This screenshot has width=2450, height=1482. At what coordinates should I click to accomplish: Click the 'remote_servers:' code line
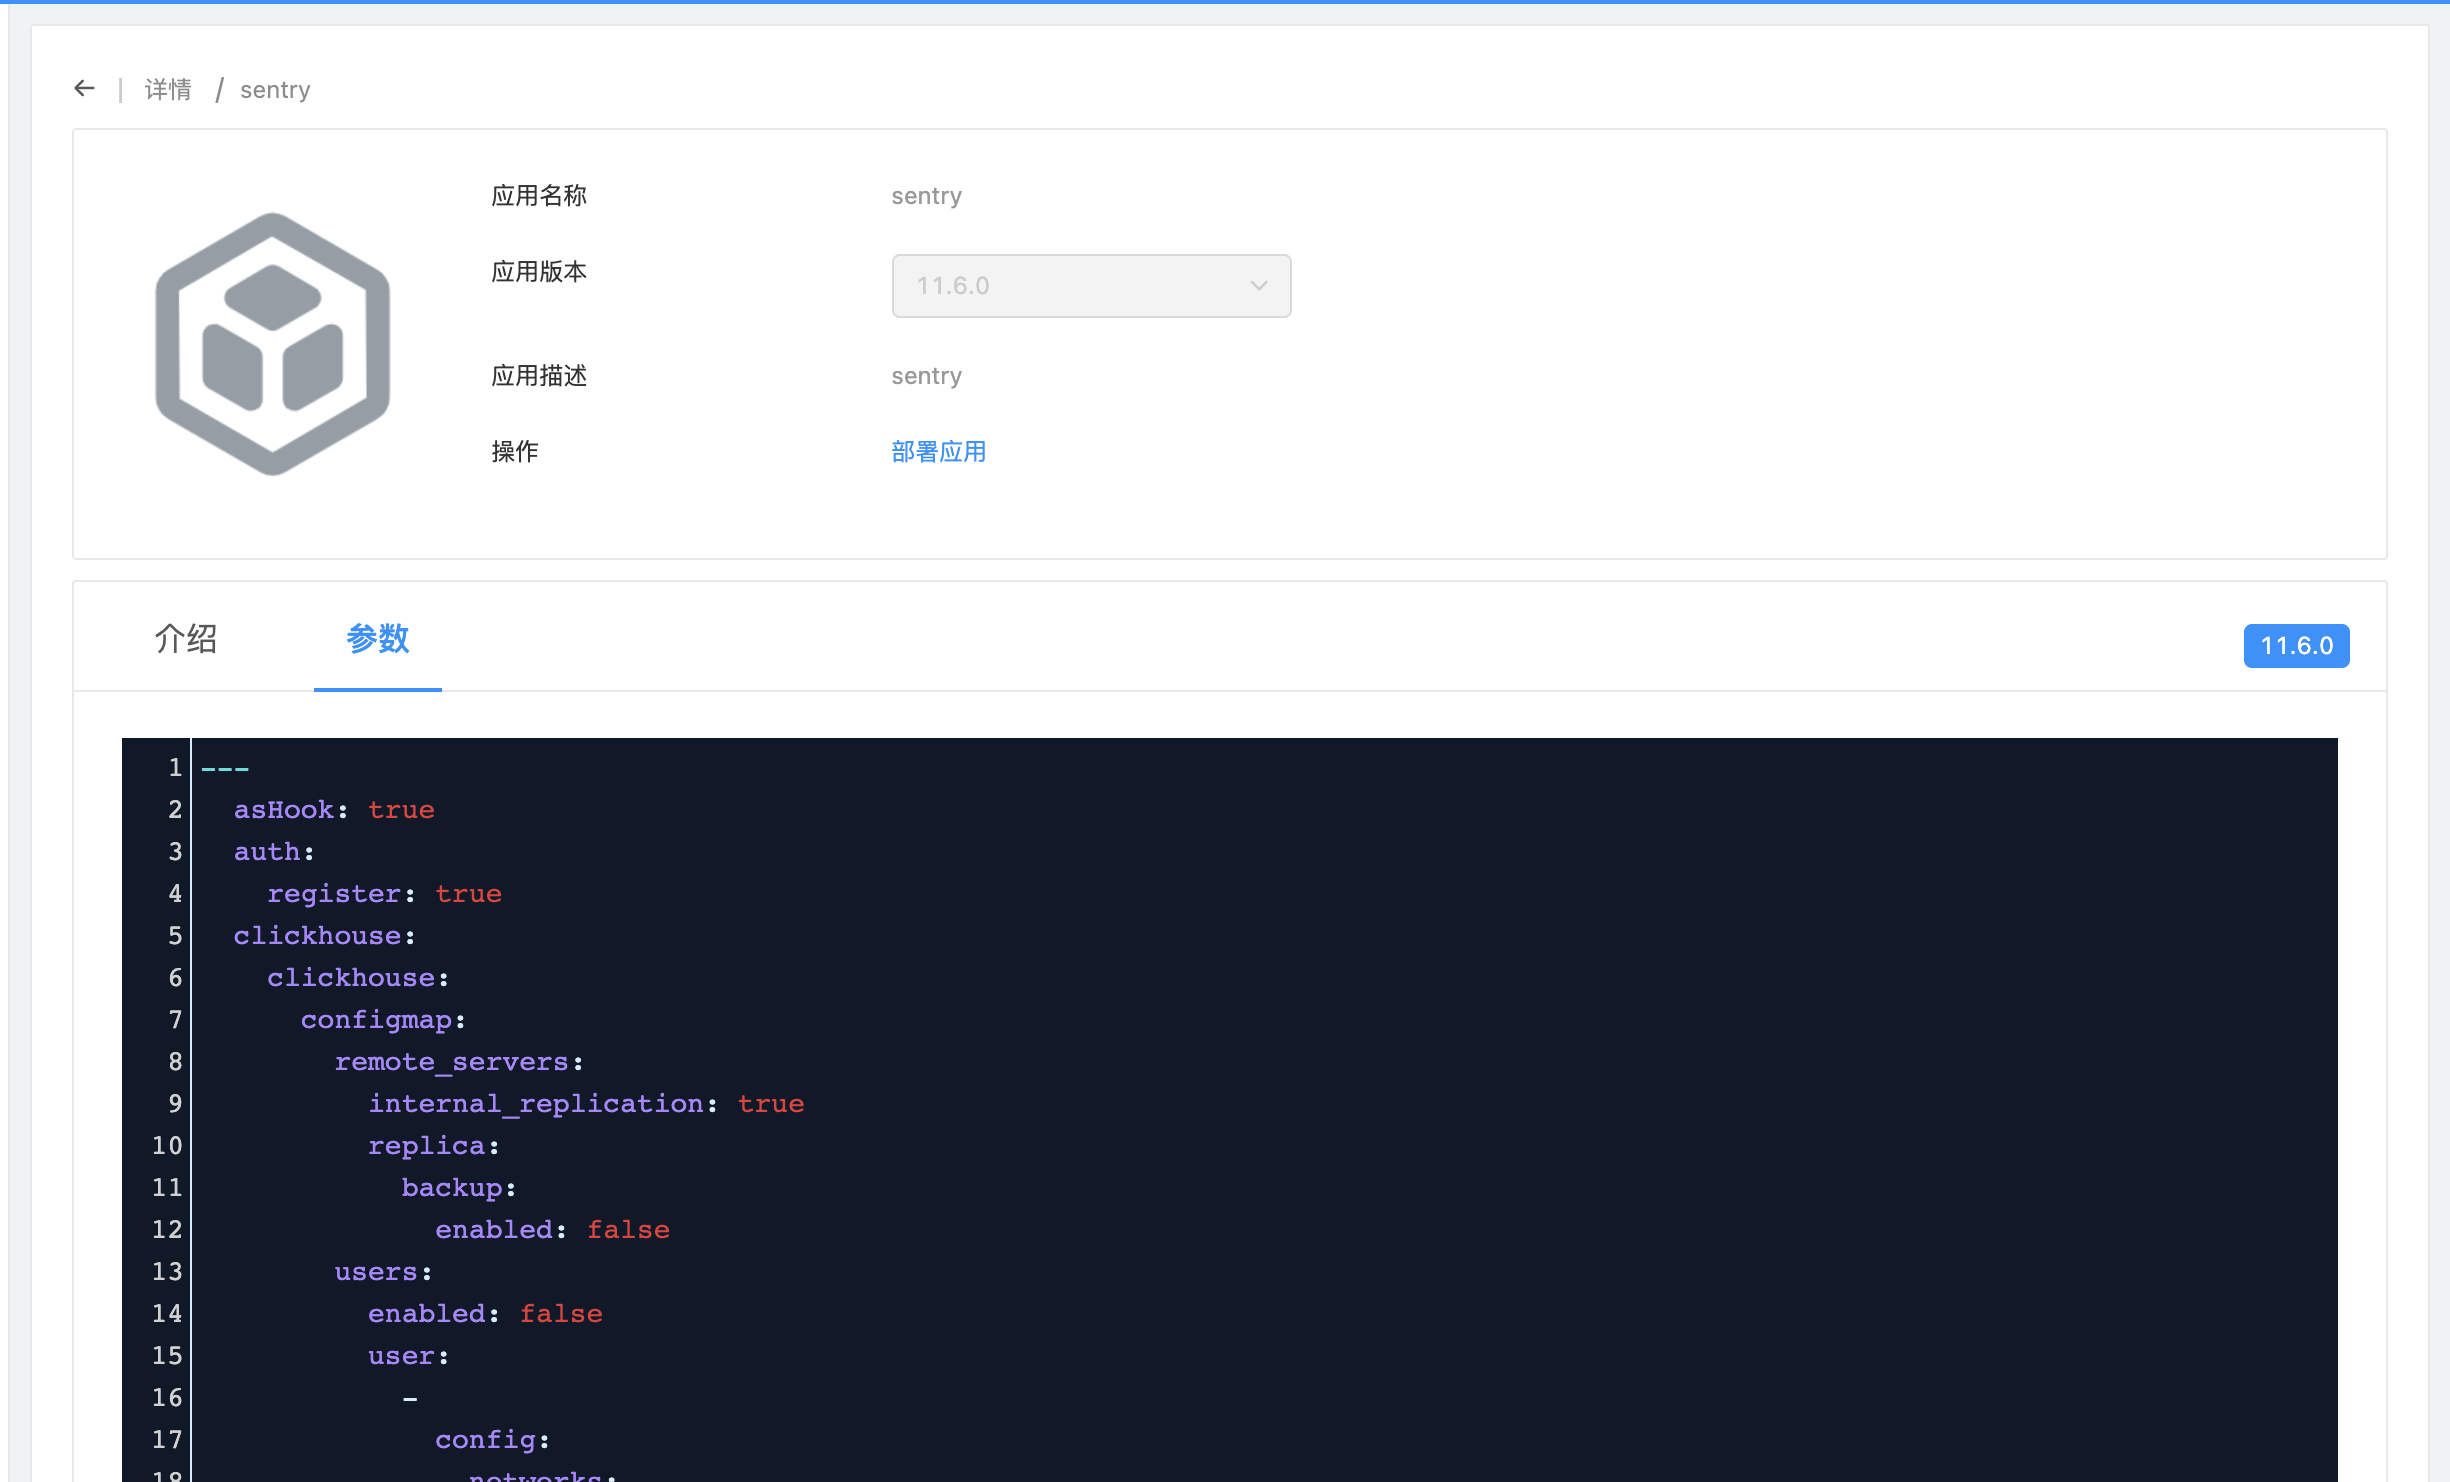(x=459, y=1062)
